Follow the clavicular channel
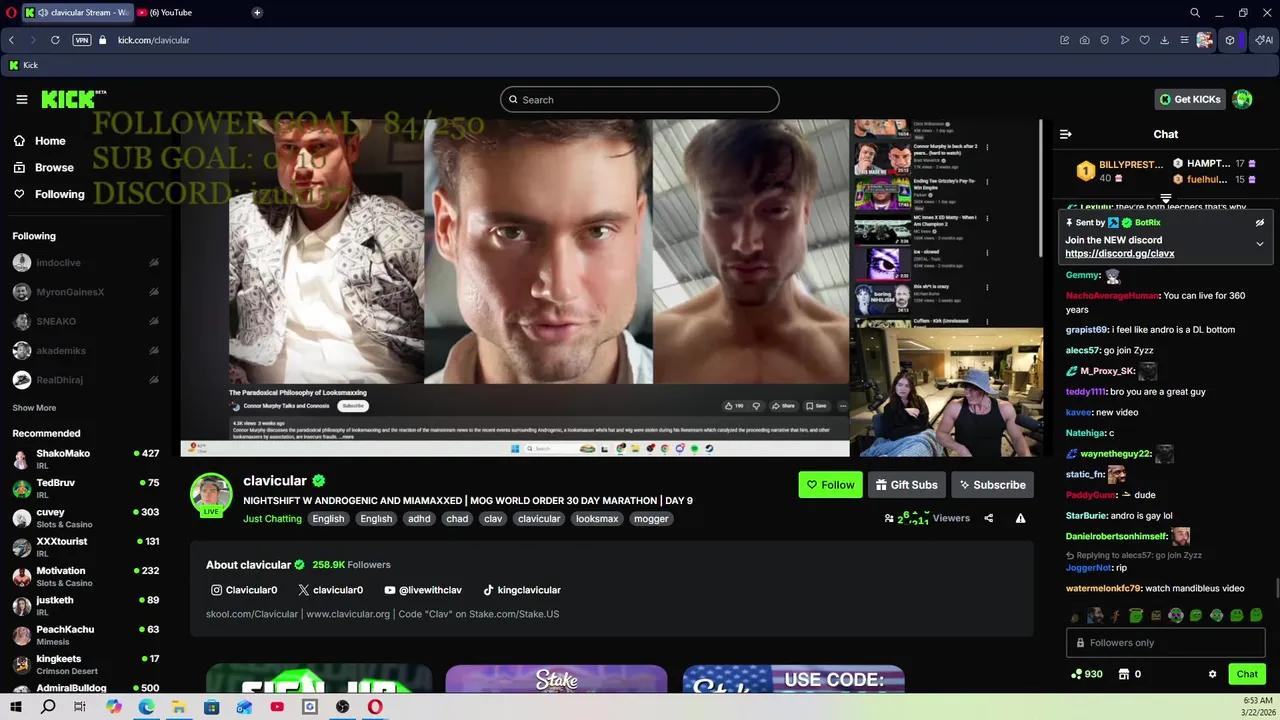The image size is (1280, 720). click(x=830, y=485)
